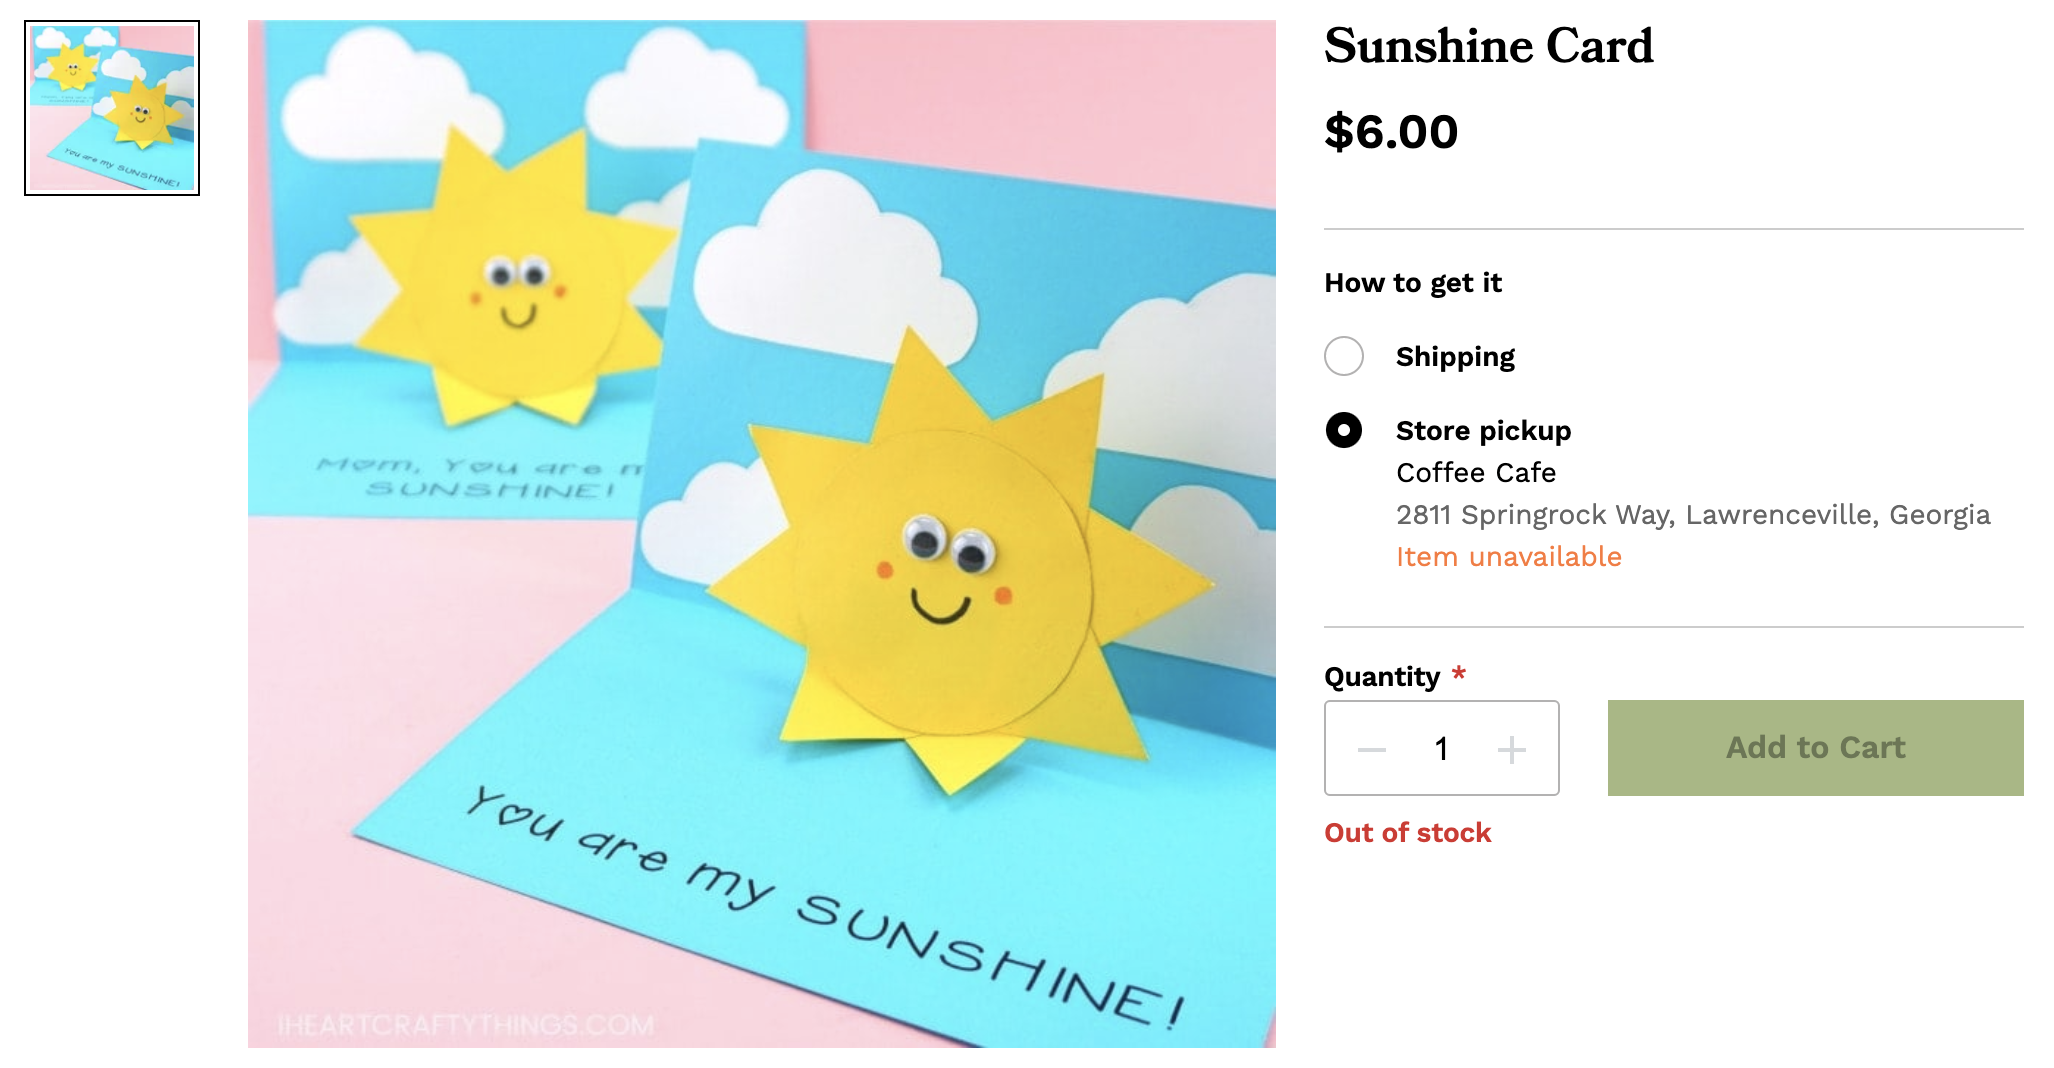Screen dimensions: 2054x1068
Task: Select the Shipping radio button
Action: coord(1344,356)
